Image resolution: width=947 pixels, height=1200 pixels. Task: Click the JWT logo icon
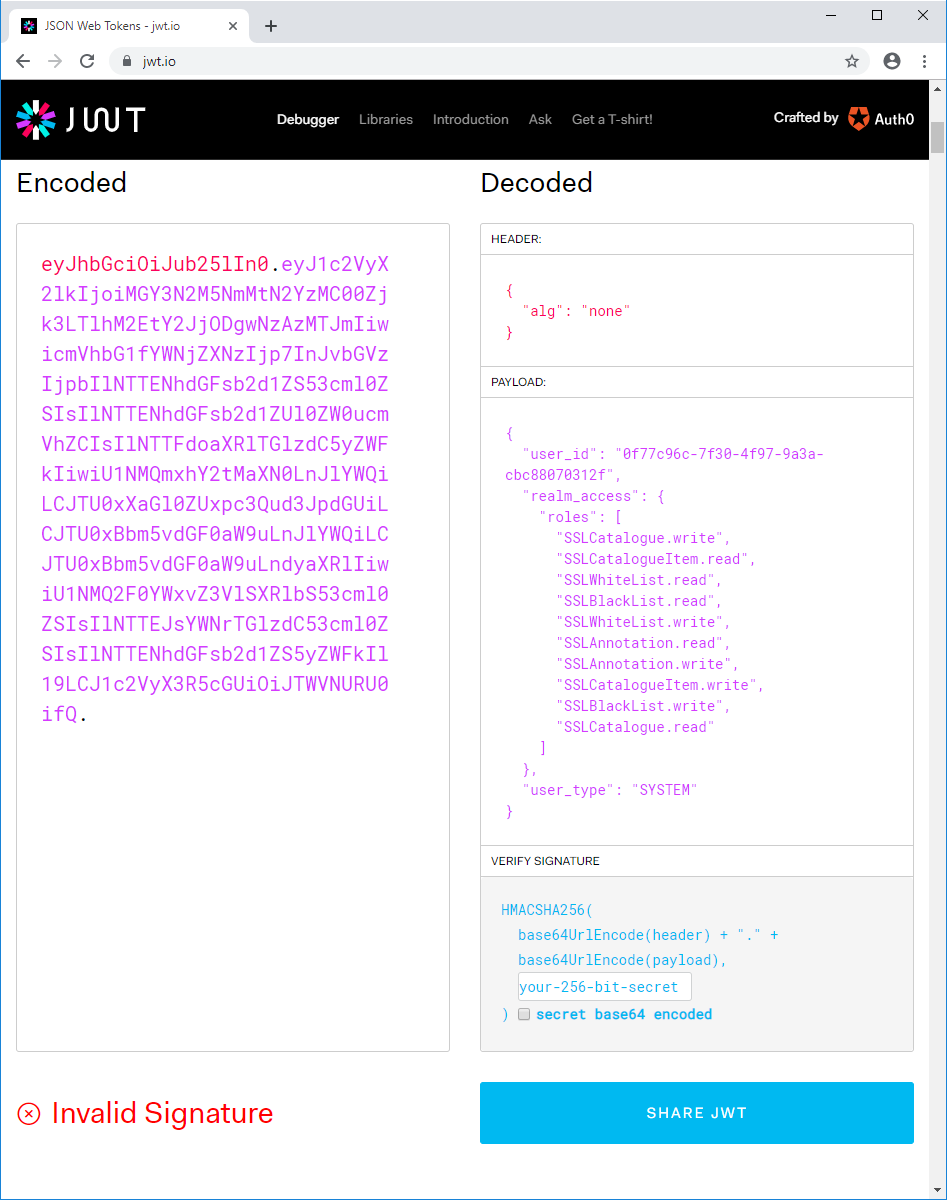[36, 120]
